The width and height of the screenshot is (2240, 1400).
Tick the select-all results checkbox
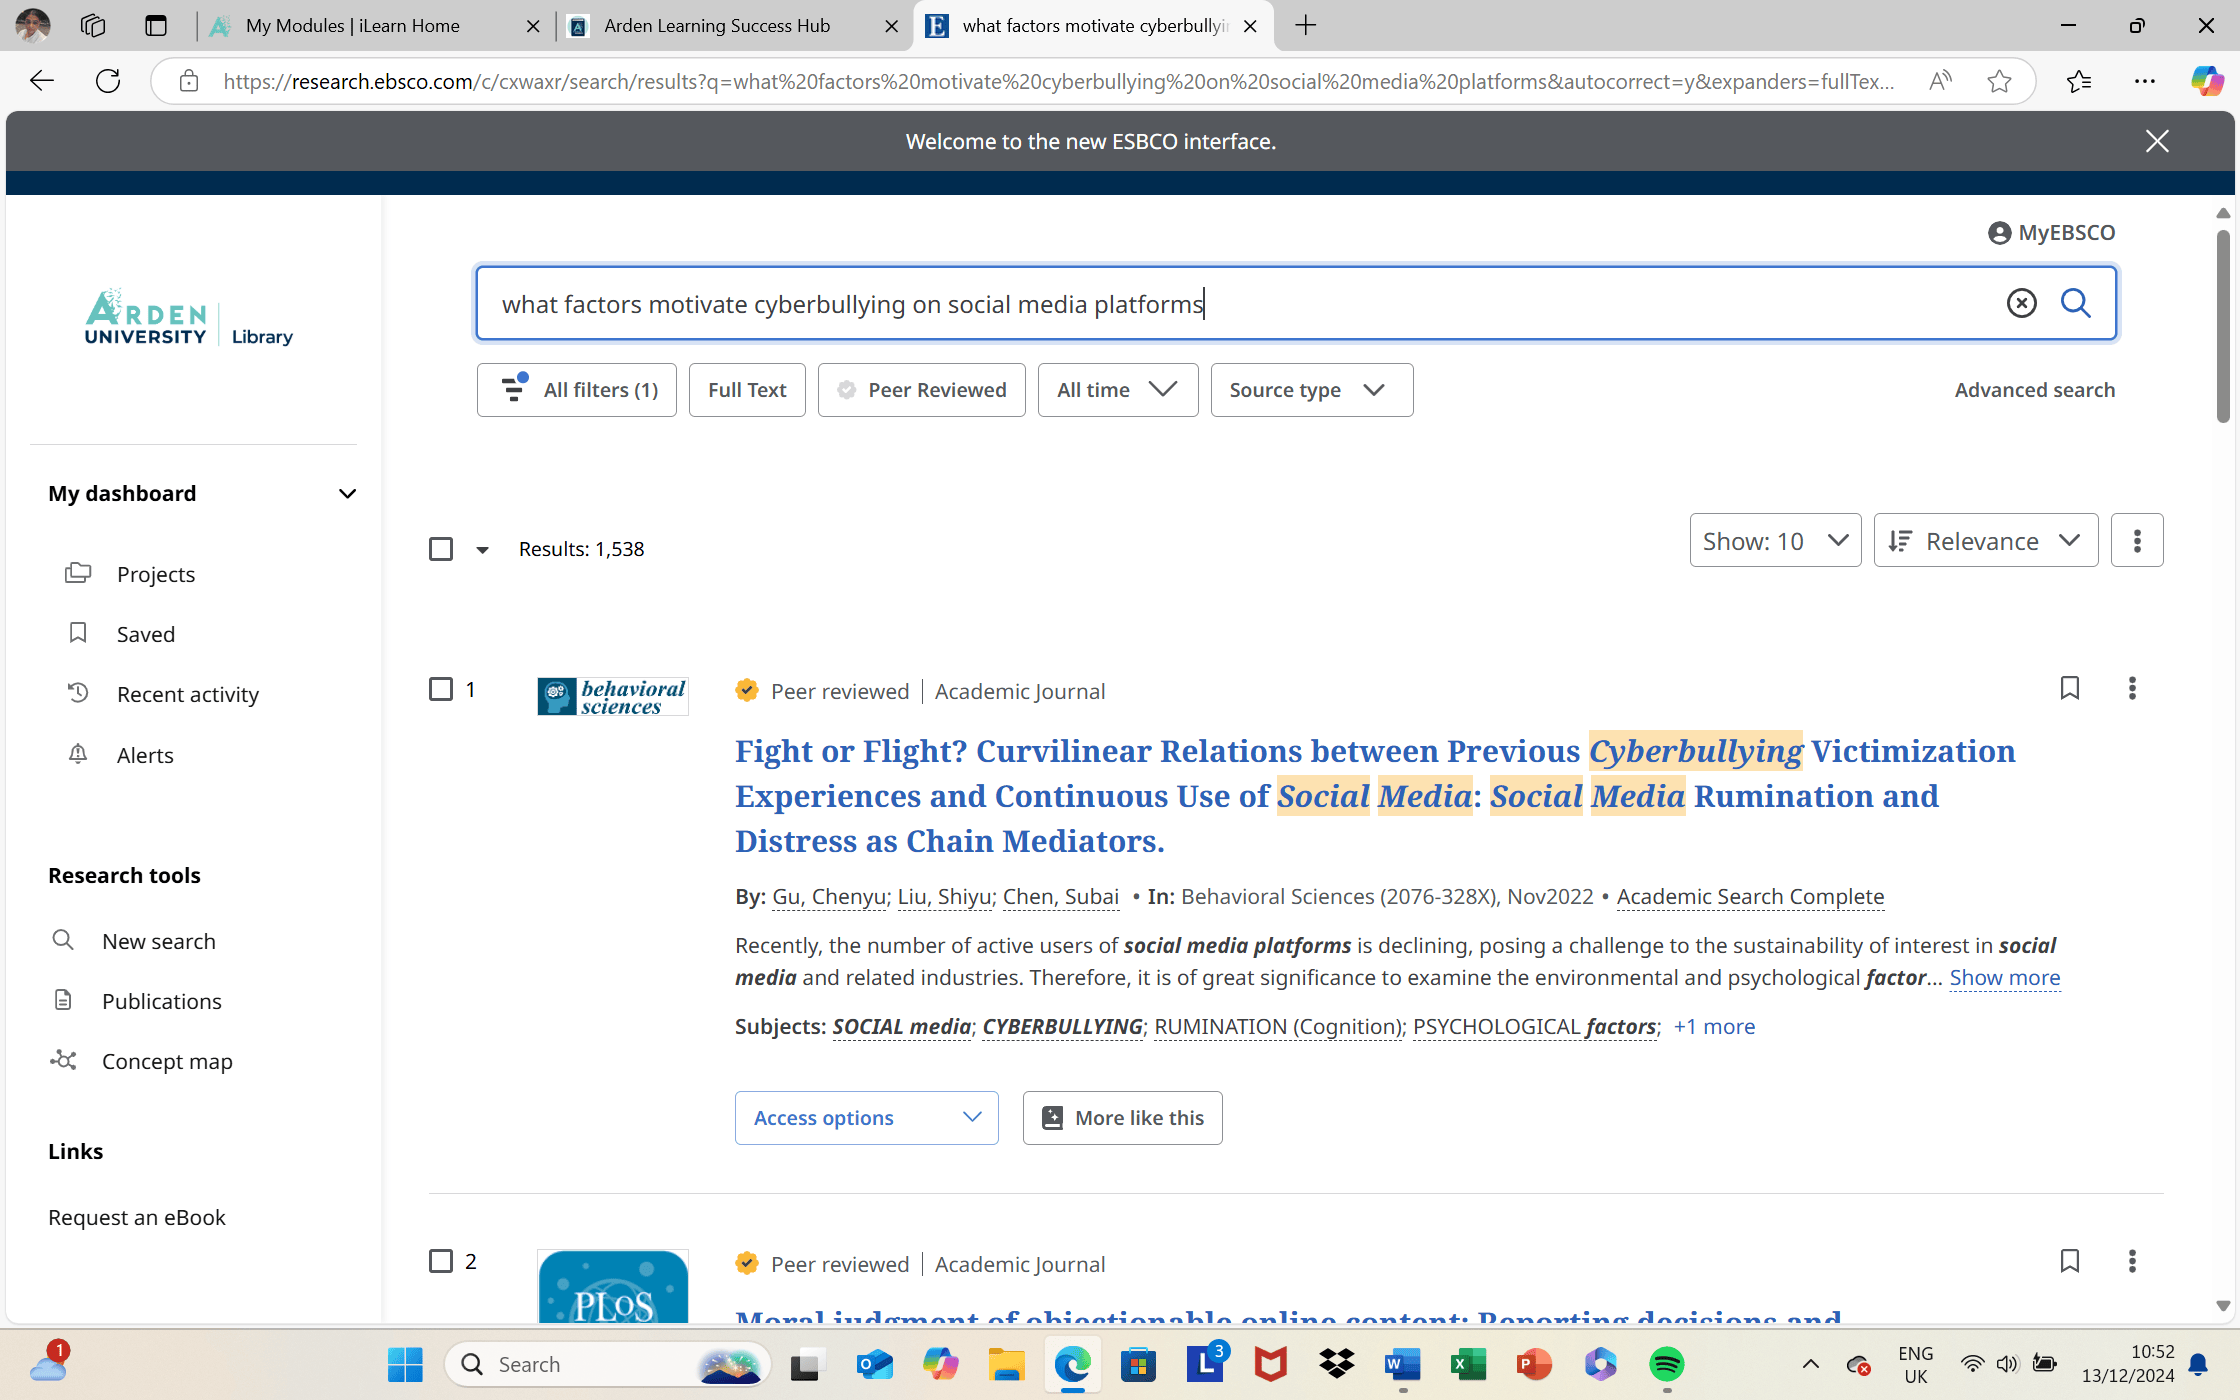(441, 548)
